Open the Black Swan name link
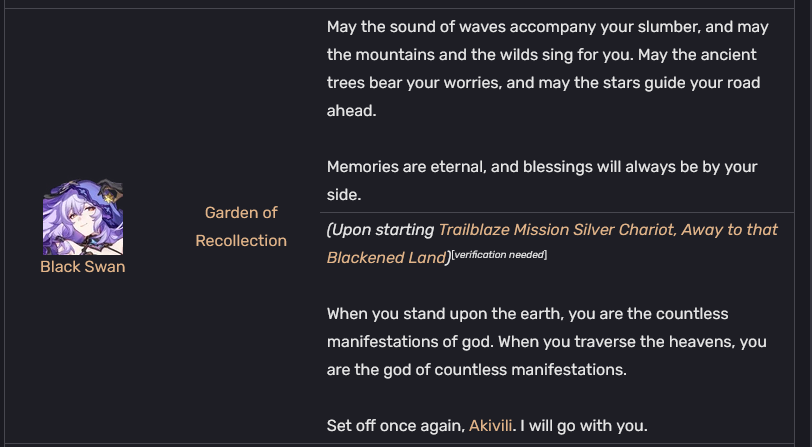812x447 pixels. pos(83,267)
